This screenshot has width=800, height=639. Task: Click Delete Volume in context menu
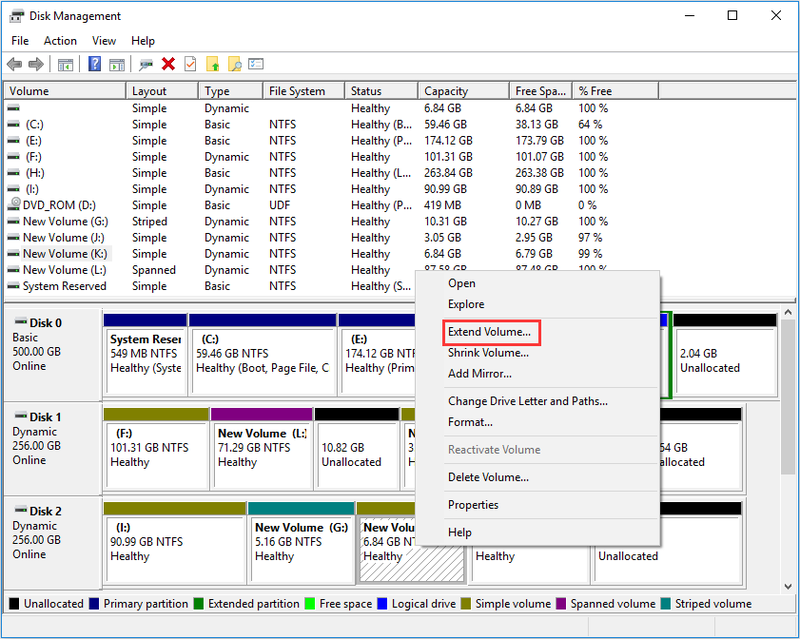488,477
